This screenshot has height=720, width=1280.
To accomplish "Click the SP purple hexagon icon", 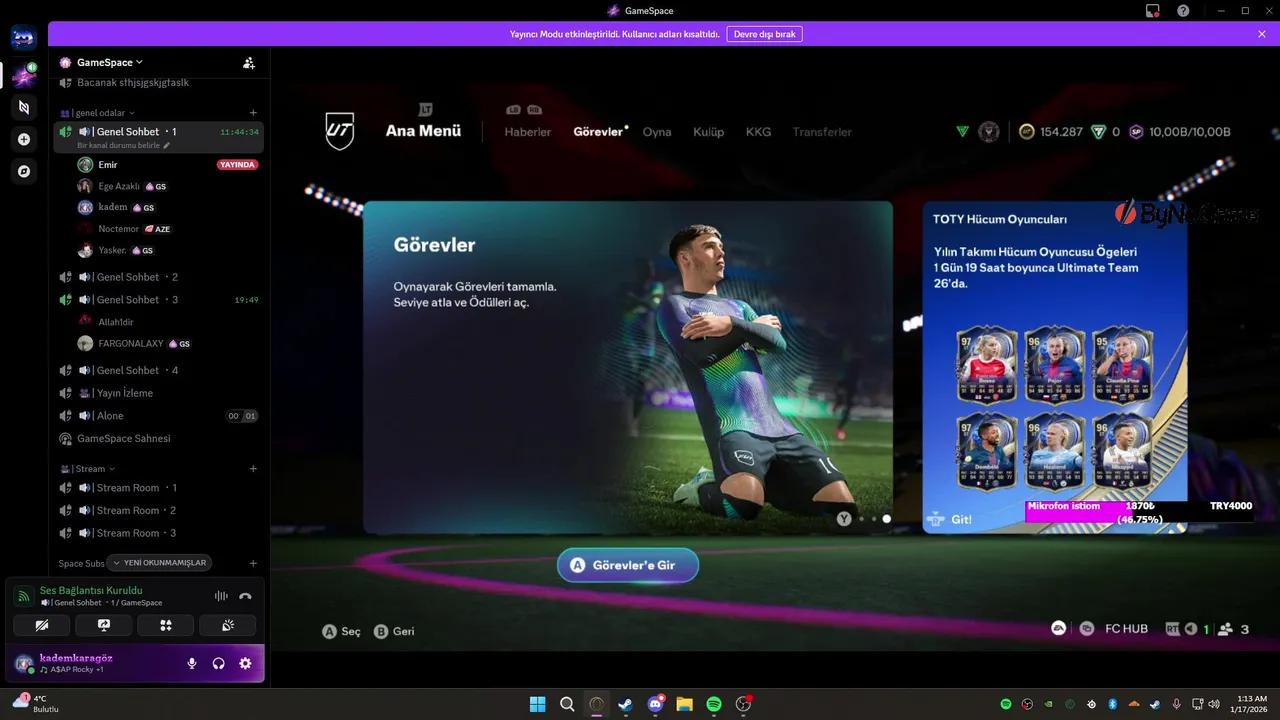I will [1136, 131].
